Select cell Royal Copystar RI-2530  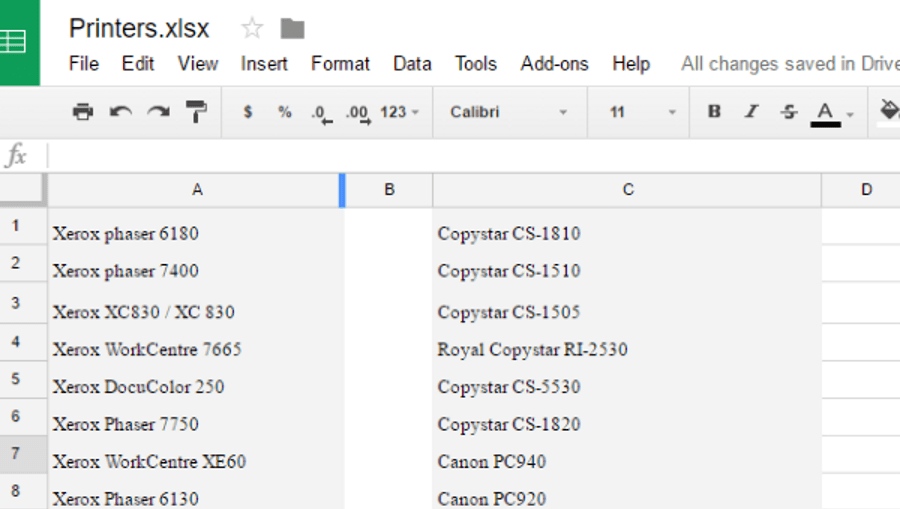(627, 342)
